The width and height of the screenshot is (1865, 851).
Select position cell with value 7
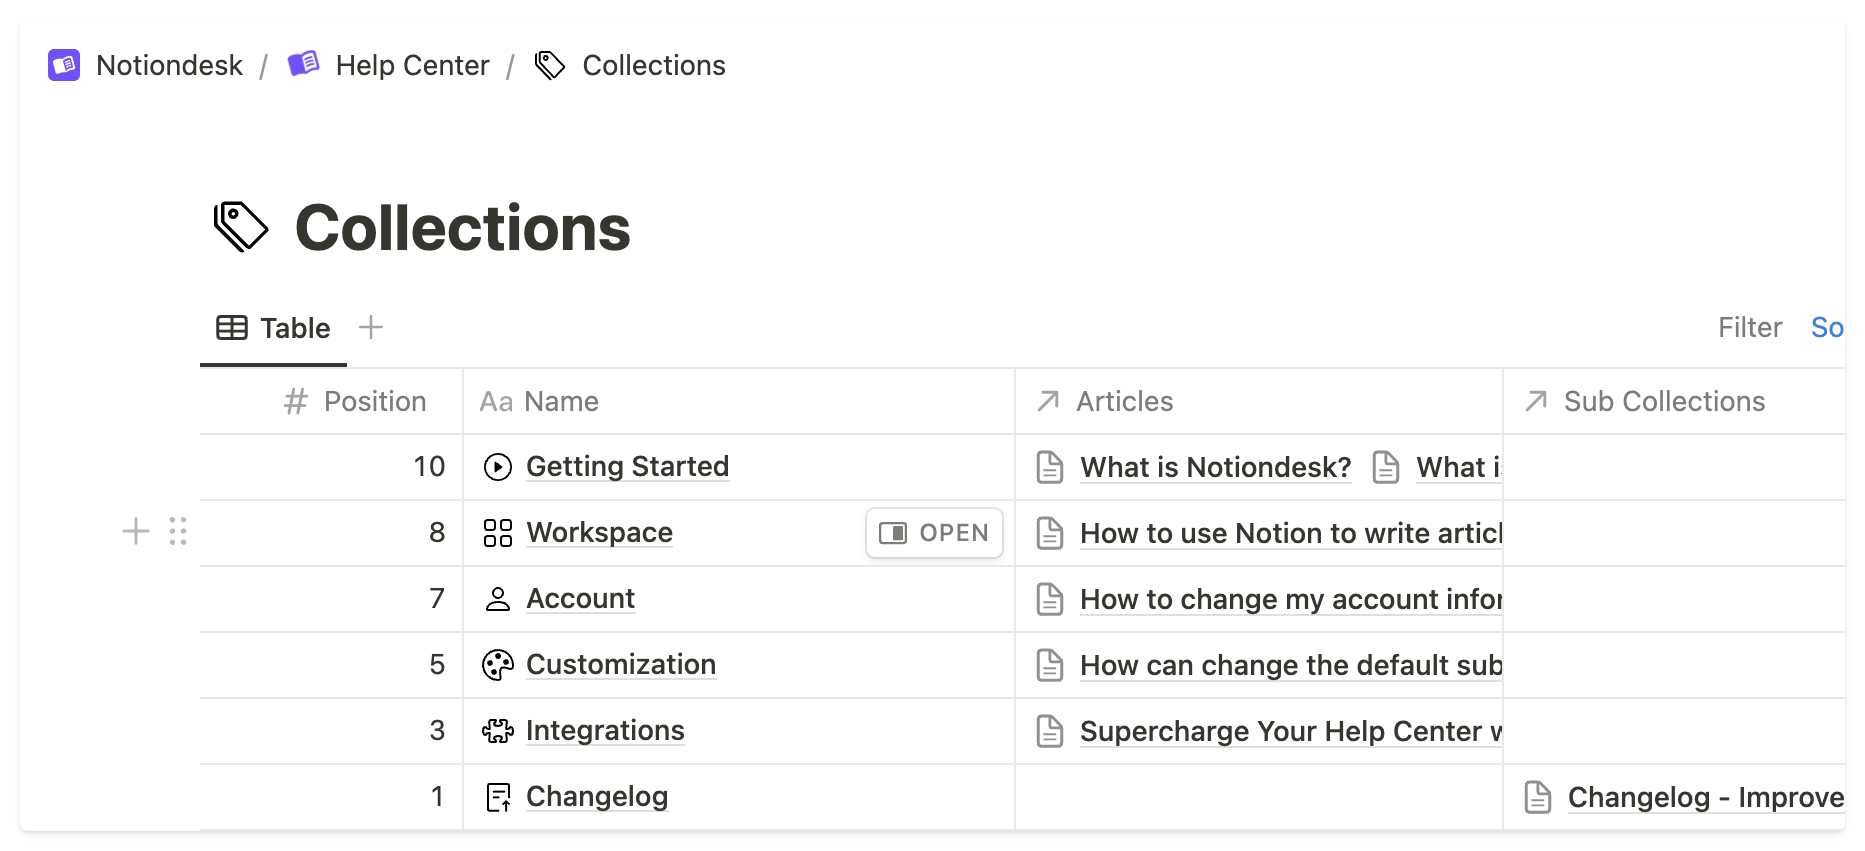point(331,599)
